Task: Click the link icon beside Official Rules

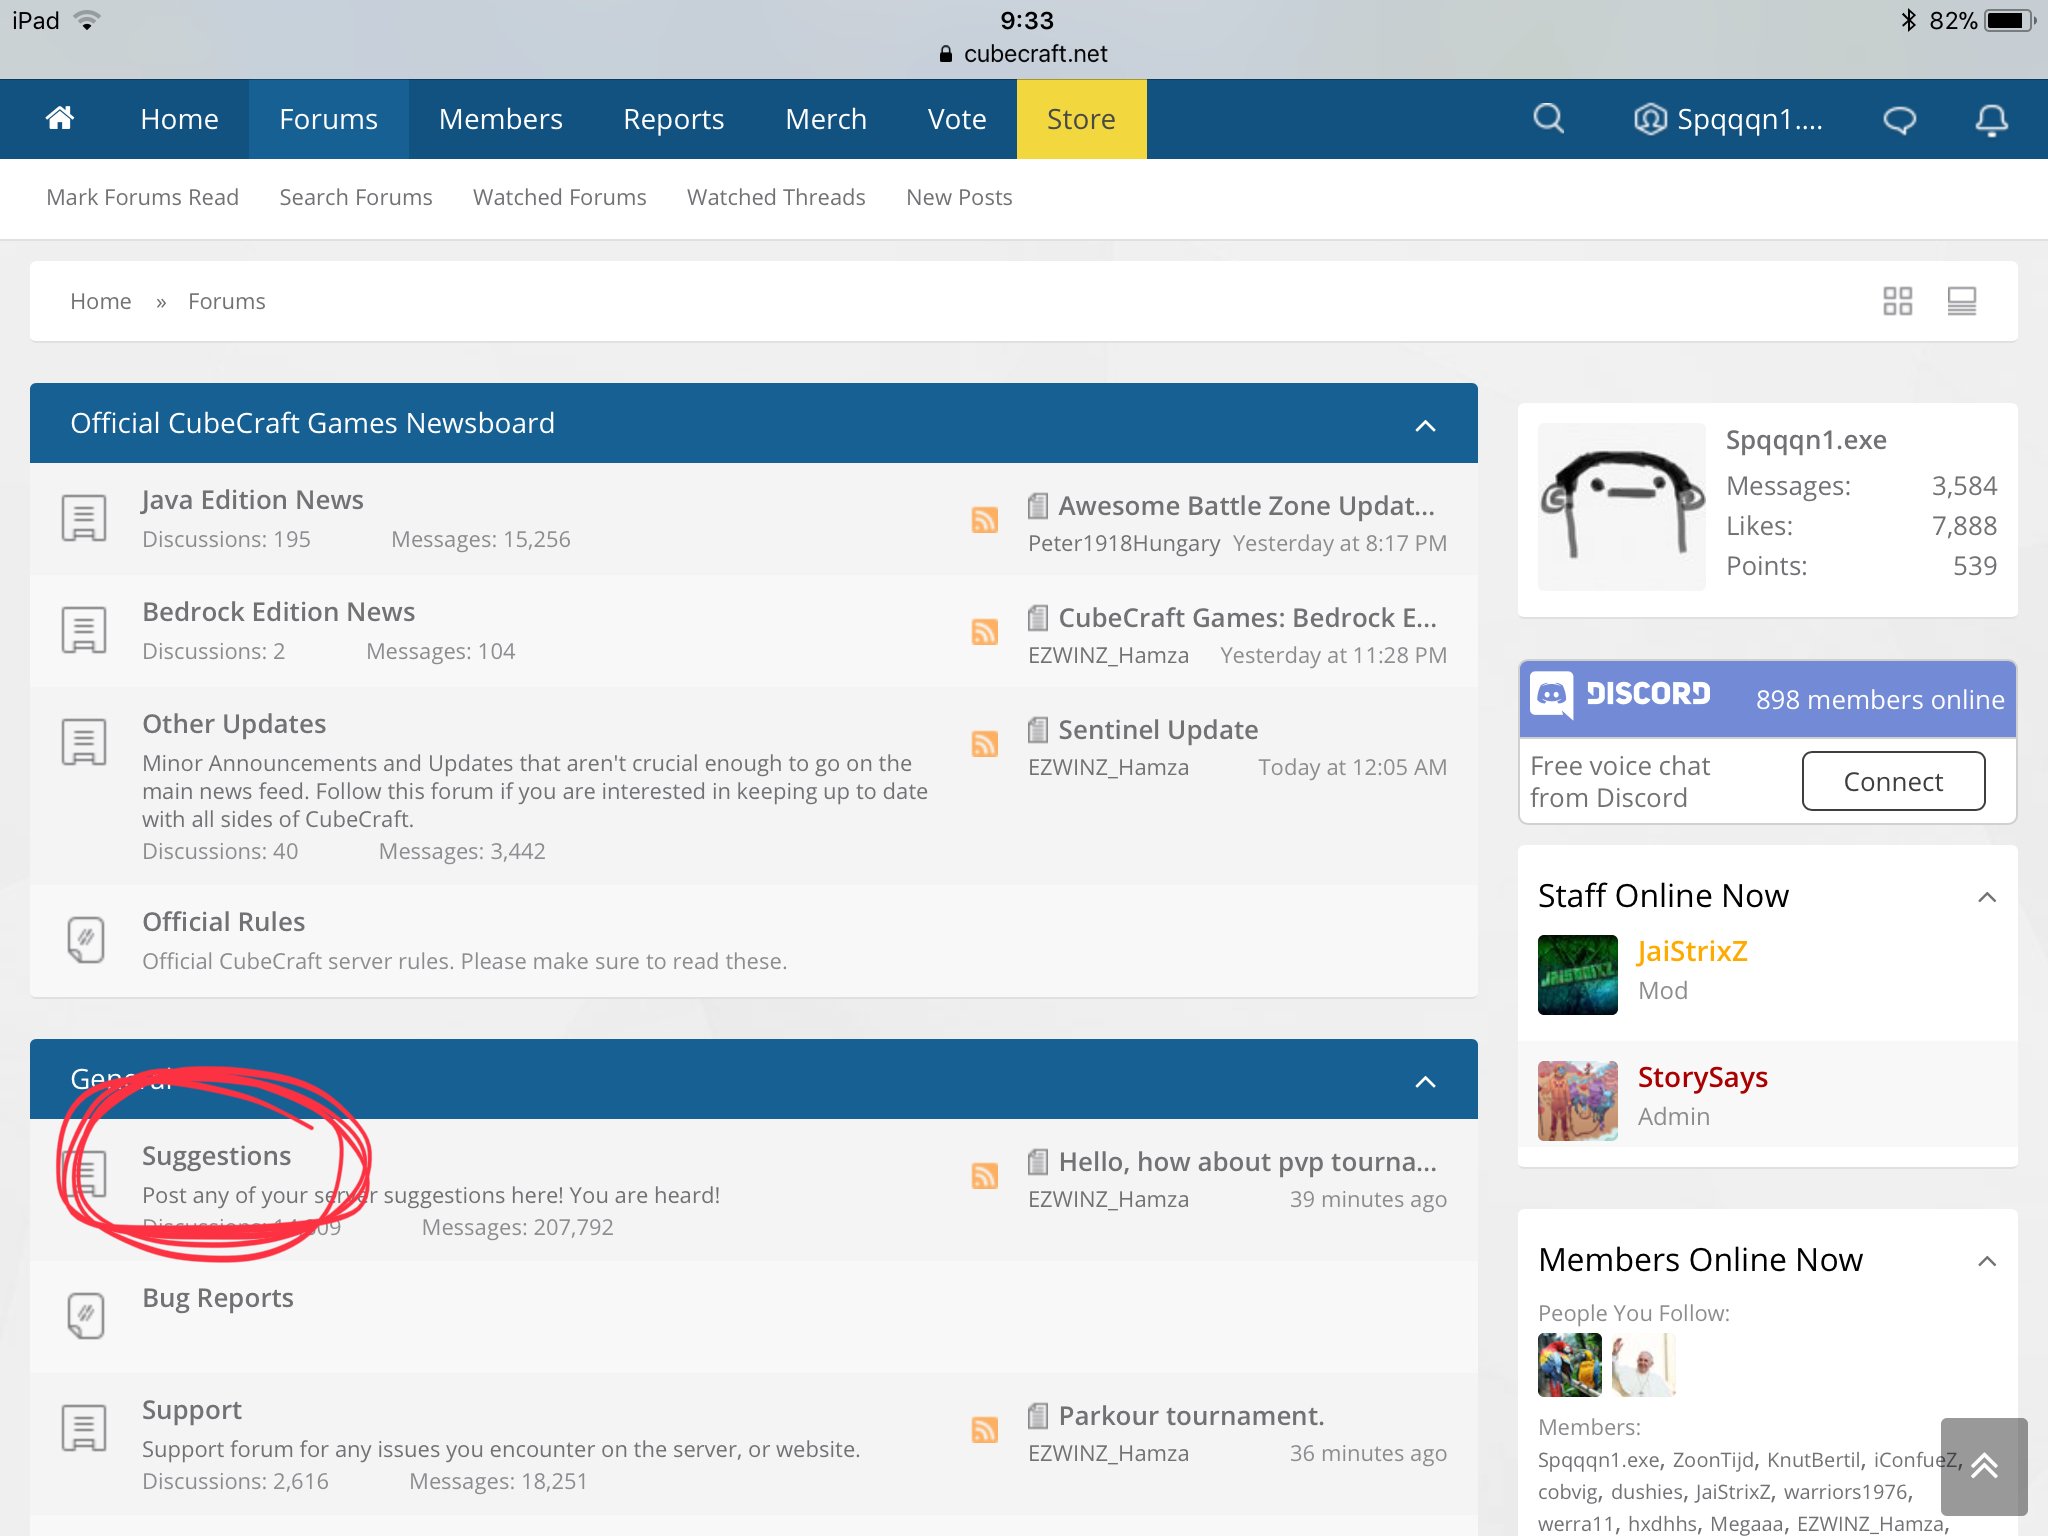Action: point(86,940)
